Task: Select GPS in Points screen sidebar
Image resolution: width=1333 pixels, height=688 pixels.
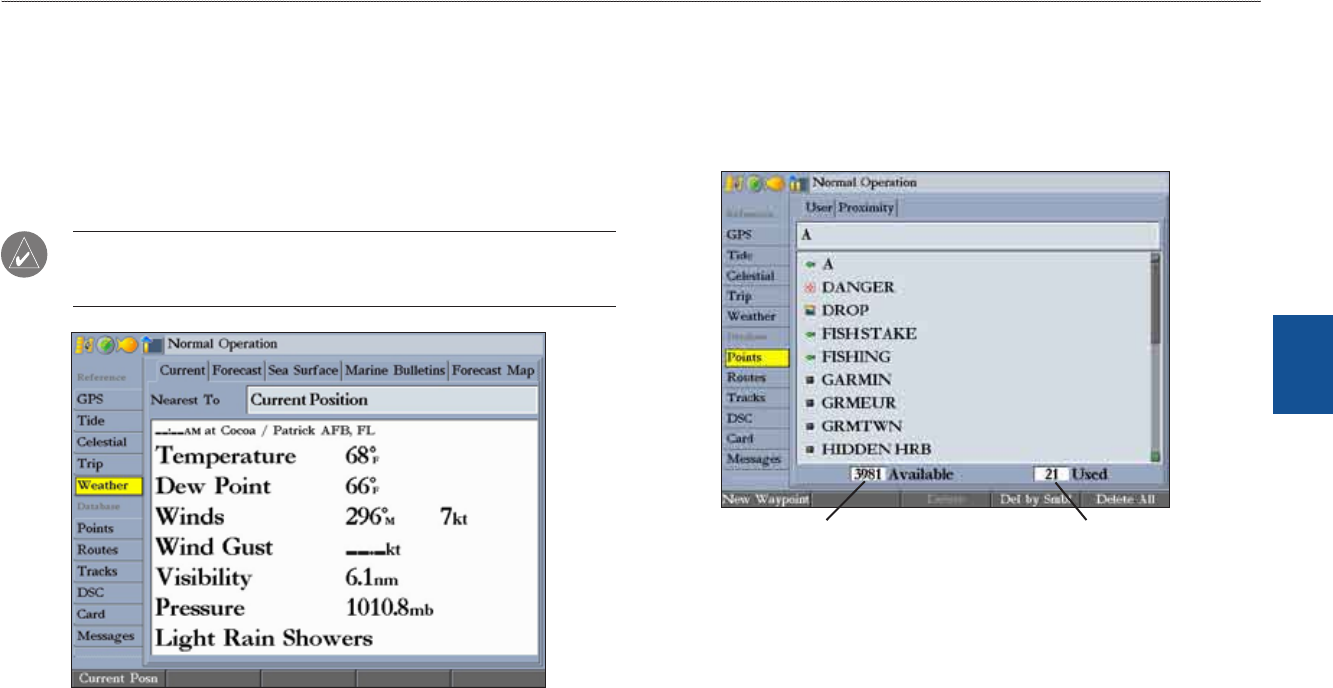Action: pos(756,235)
